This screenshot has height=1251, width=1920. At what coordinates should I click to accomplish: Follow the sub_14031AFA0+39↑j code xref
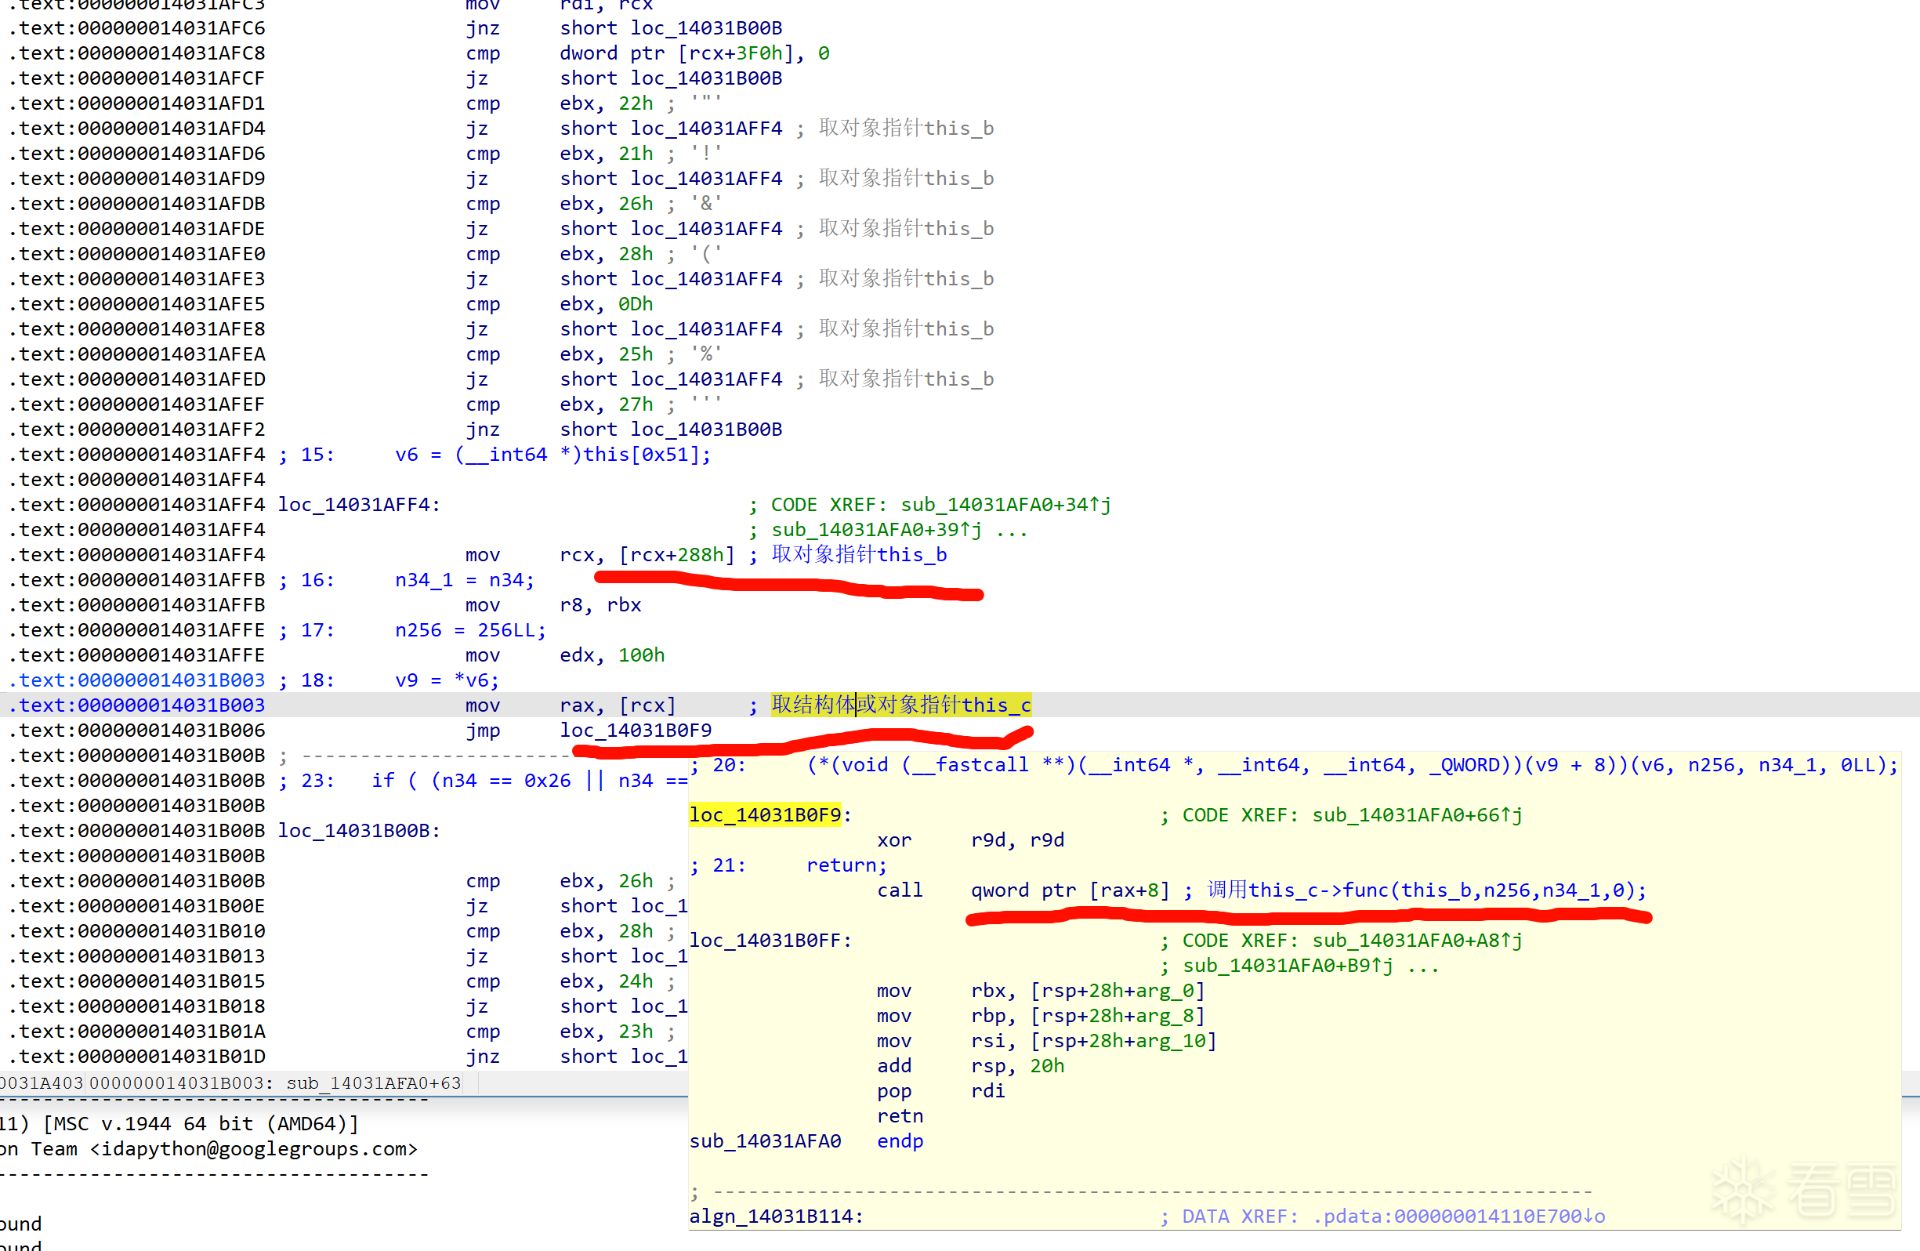click(x=876, y=529)
